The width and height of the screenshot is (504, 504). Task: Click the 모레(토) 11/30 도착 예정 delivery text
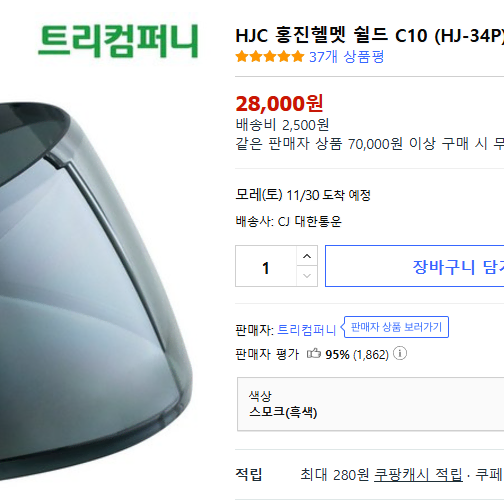coord(303,195)
